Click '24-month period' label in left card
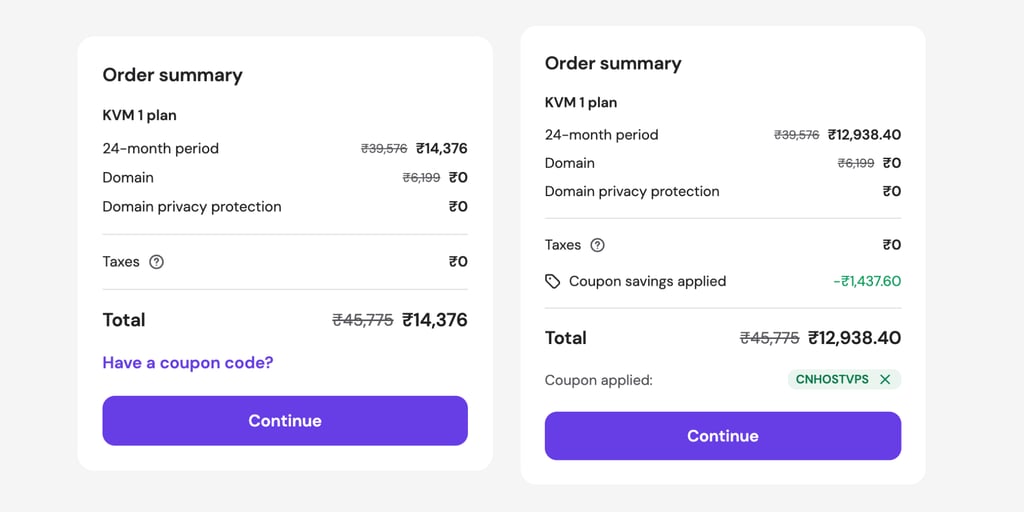 161,148
